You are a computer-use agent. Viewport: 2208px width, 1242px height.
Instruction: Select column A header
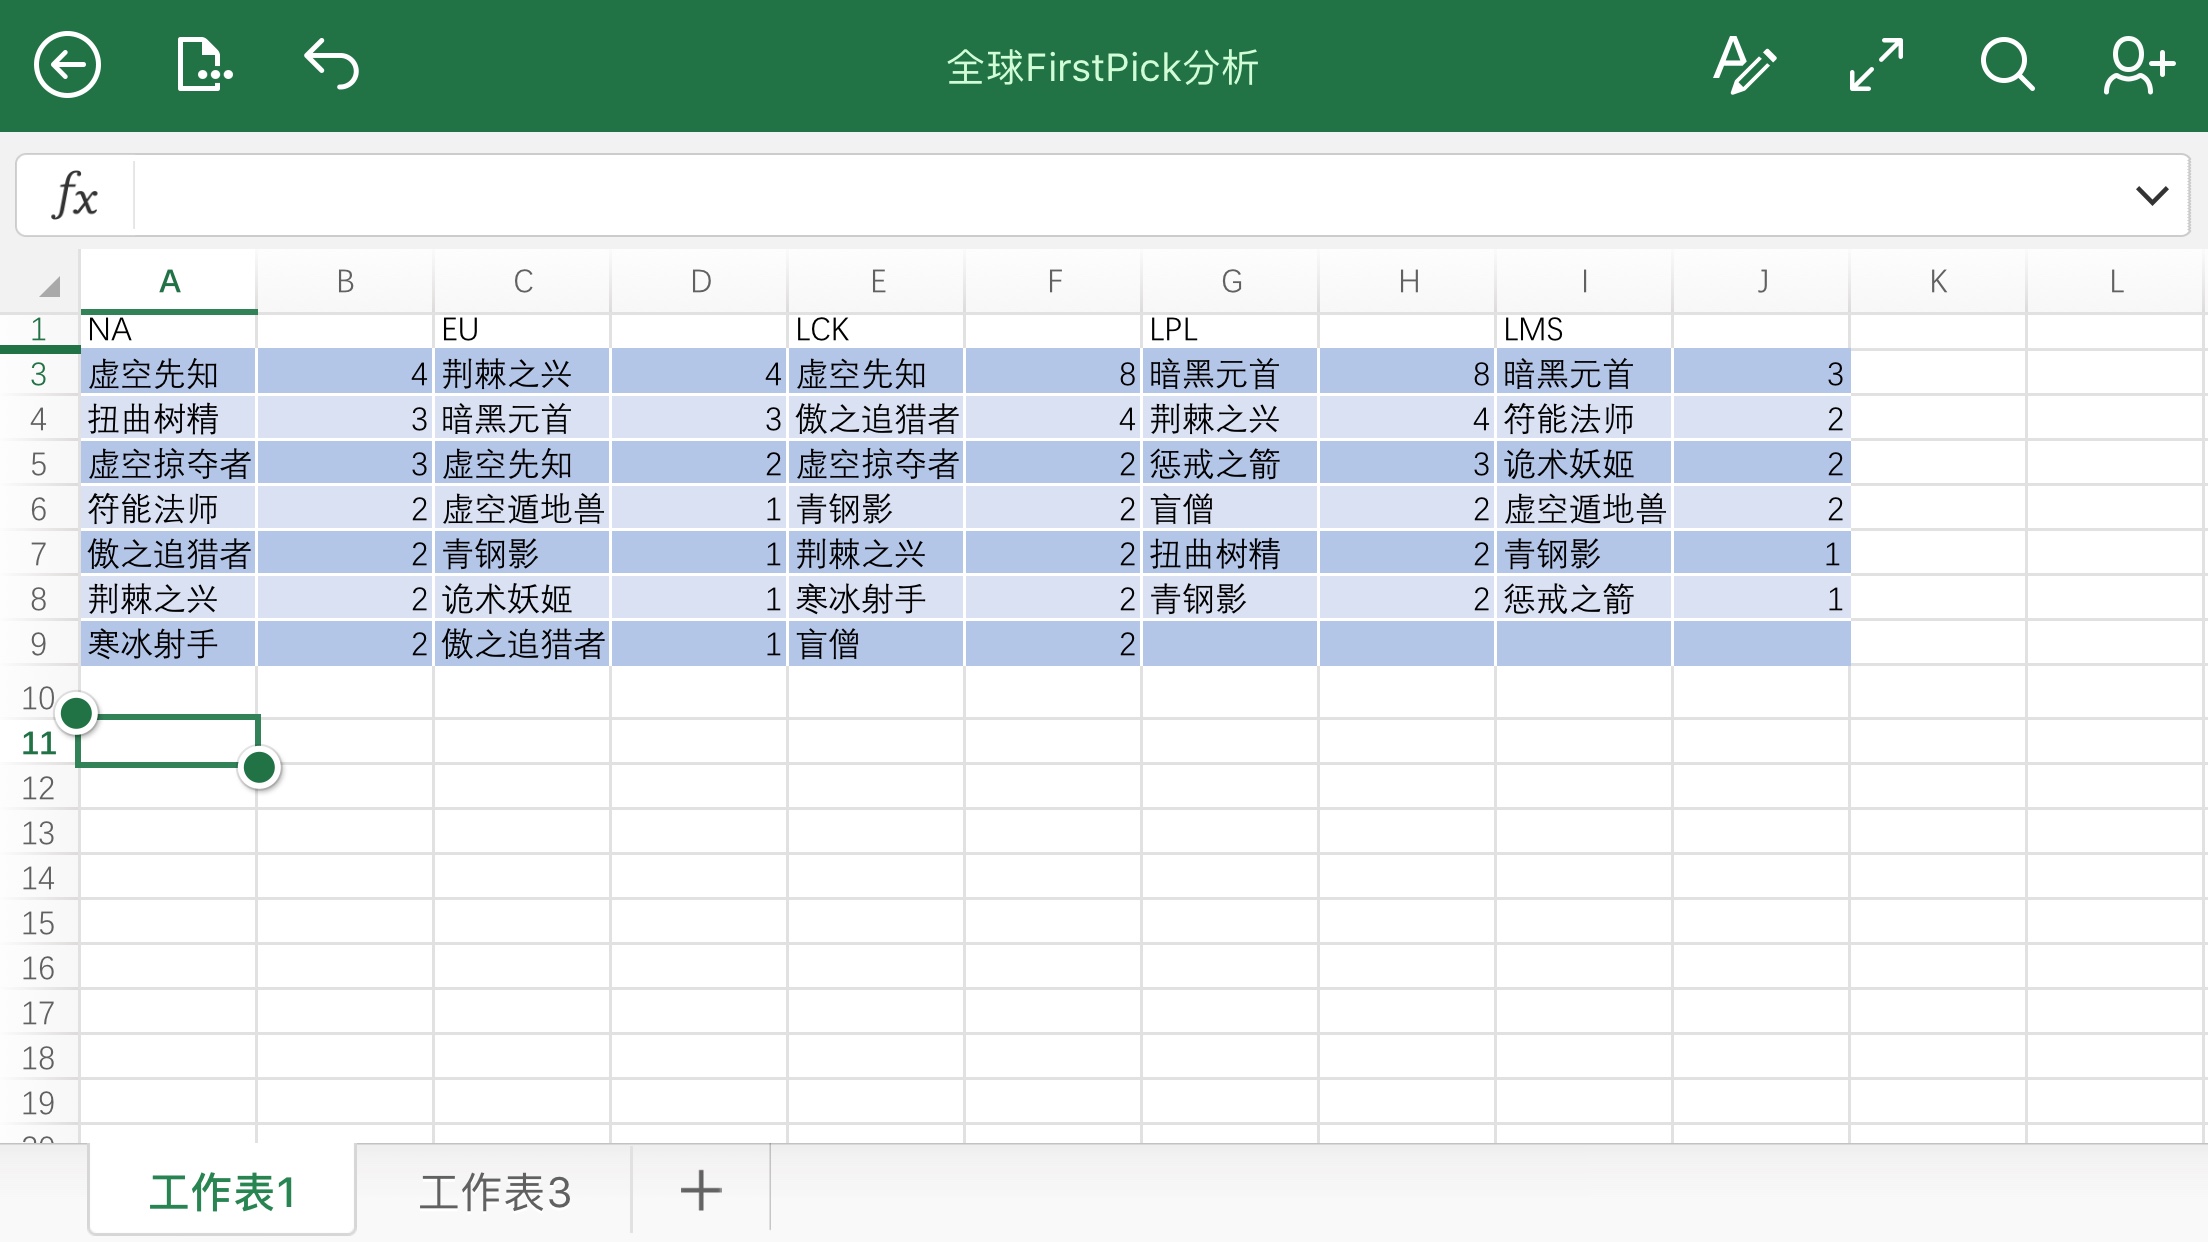(x=169, y=282)
